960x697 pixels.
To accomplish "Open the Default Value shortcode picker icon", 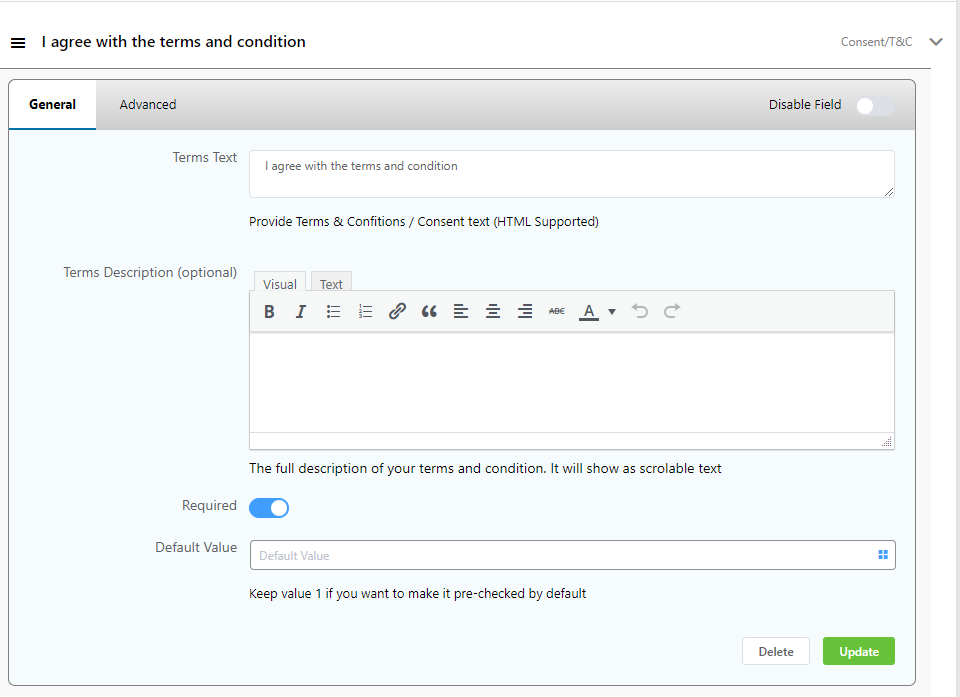I will click(883, 555).
